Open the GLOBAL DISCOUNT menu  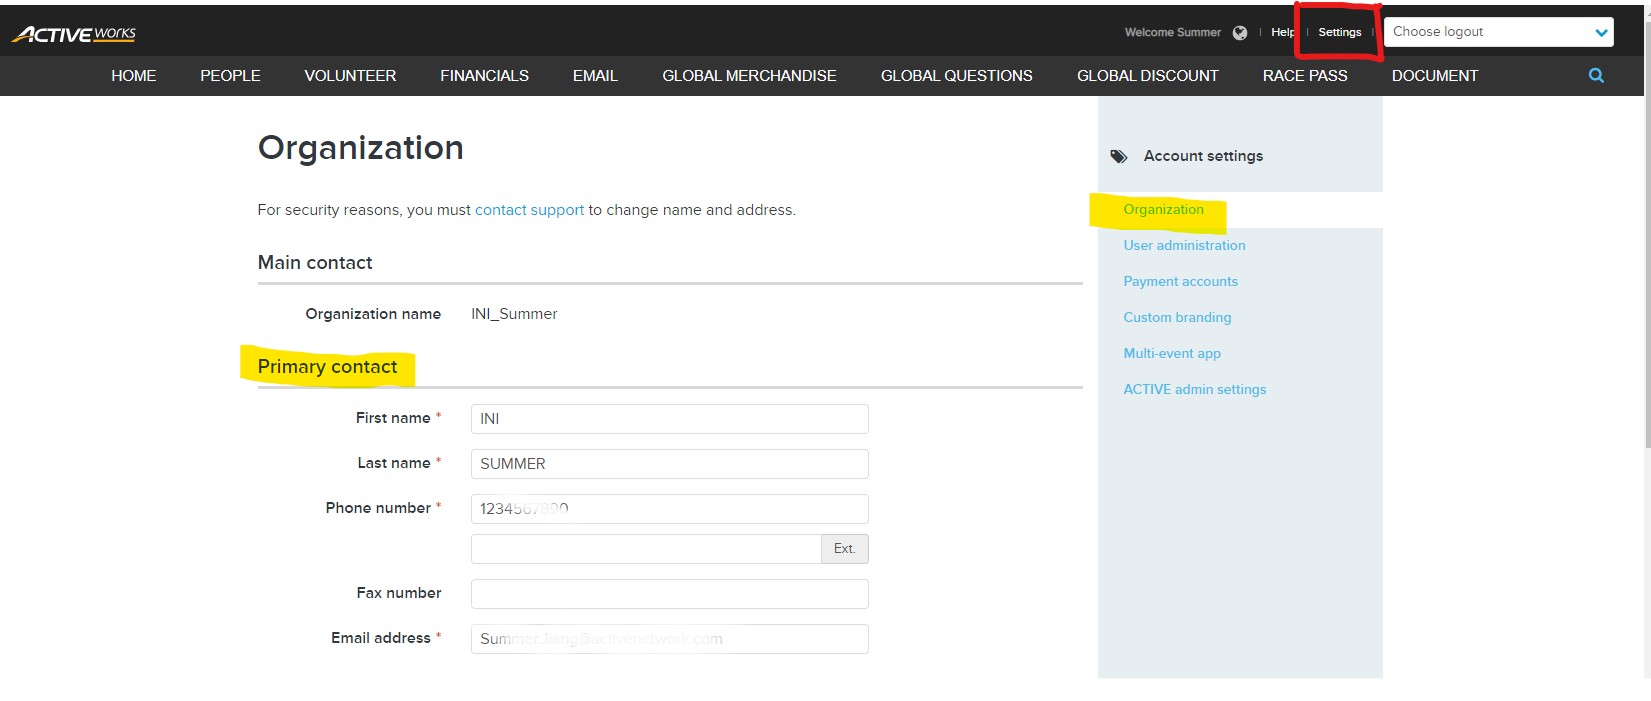click(1147, 76)
